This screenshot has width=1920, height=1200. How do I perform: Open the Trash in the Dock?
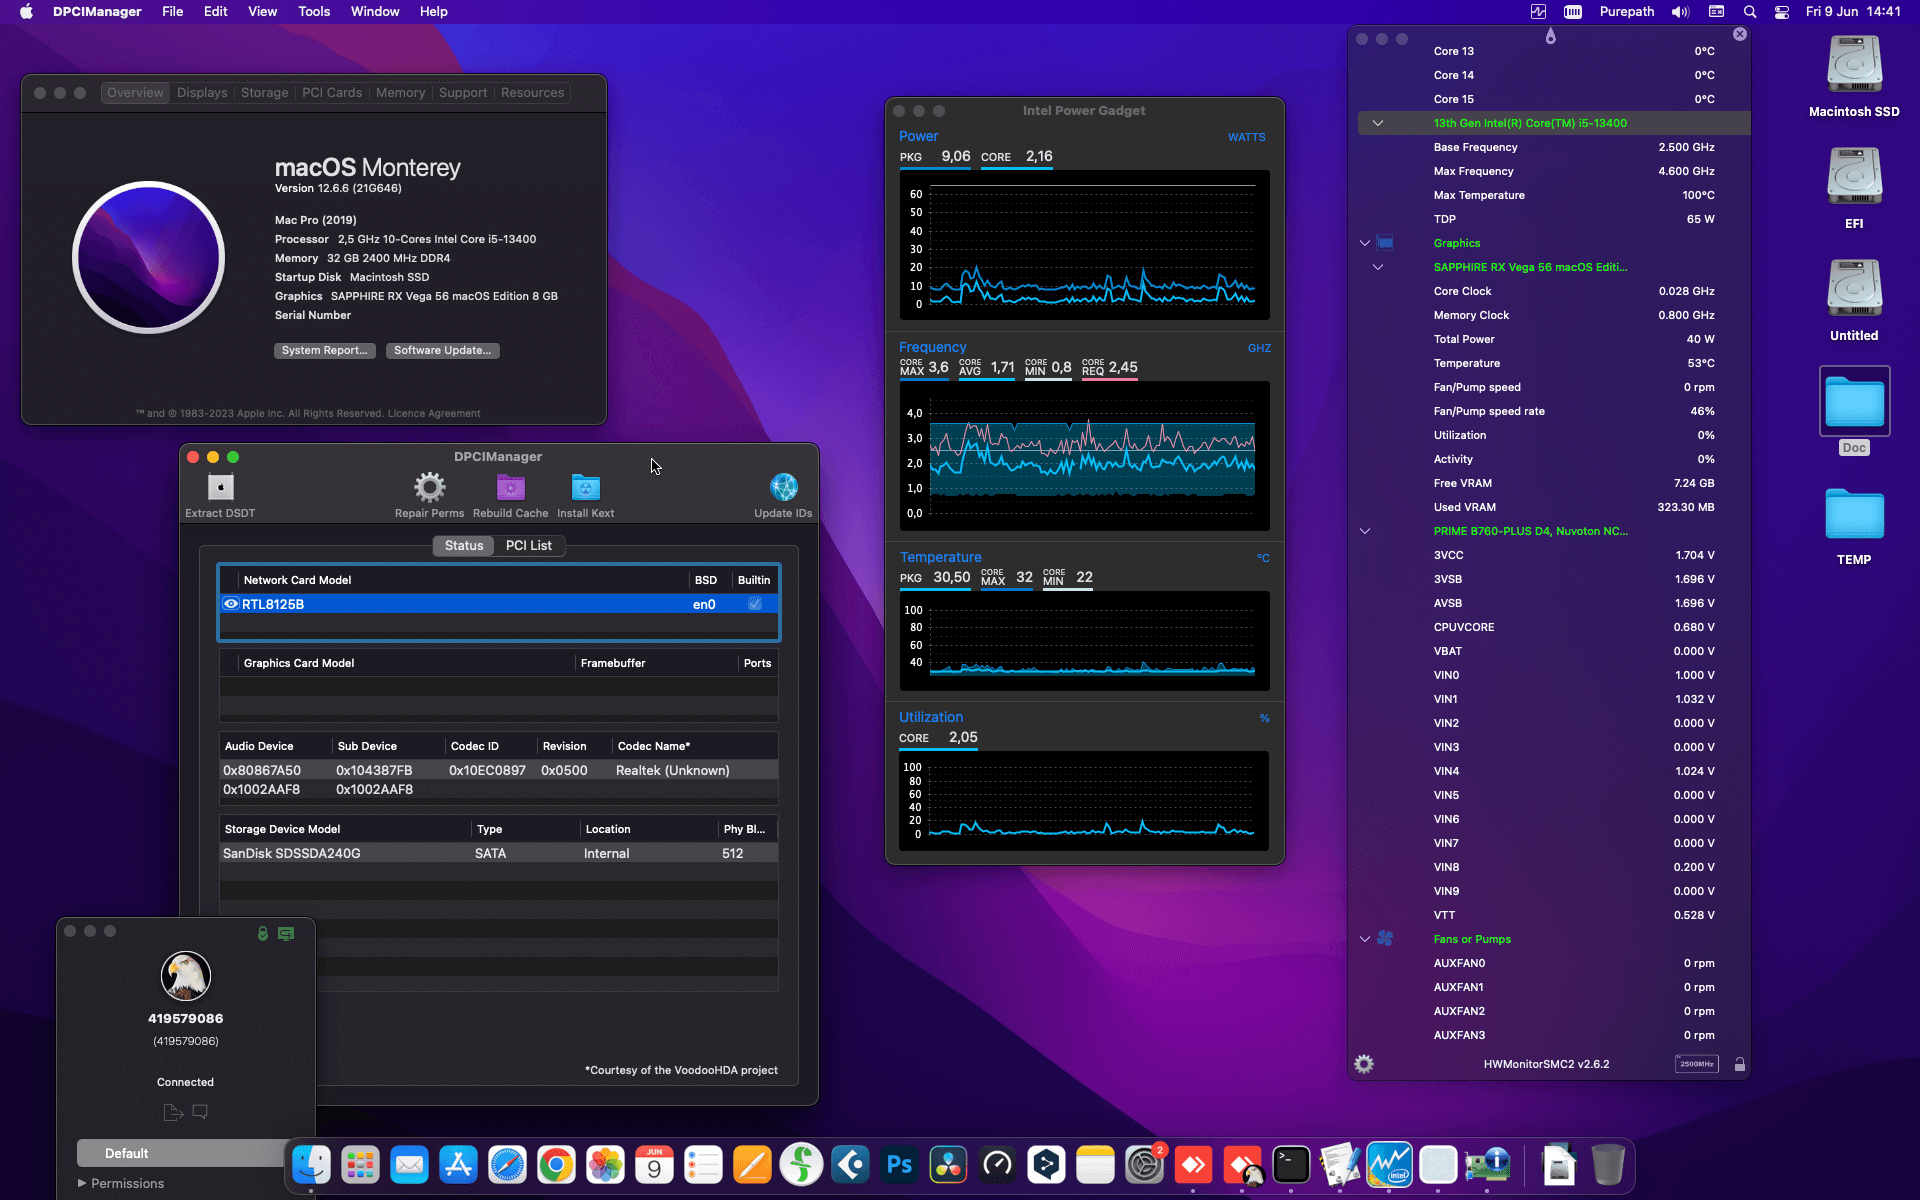point(1608,1165)
